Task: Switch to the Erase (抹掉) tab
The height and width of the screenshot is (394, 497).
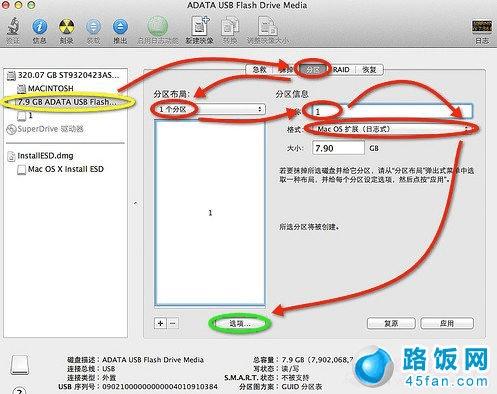Action: [286, 70]
